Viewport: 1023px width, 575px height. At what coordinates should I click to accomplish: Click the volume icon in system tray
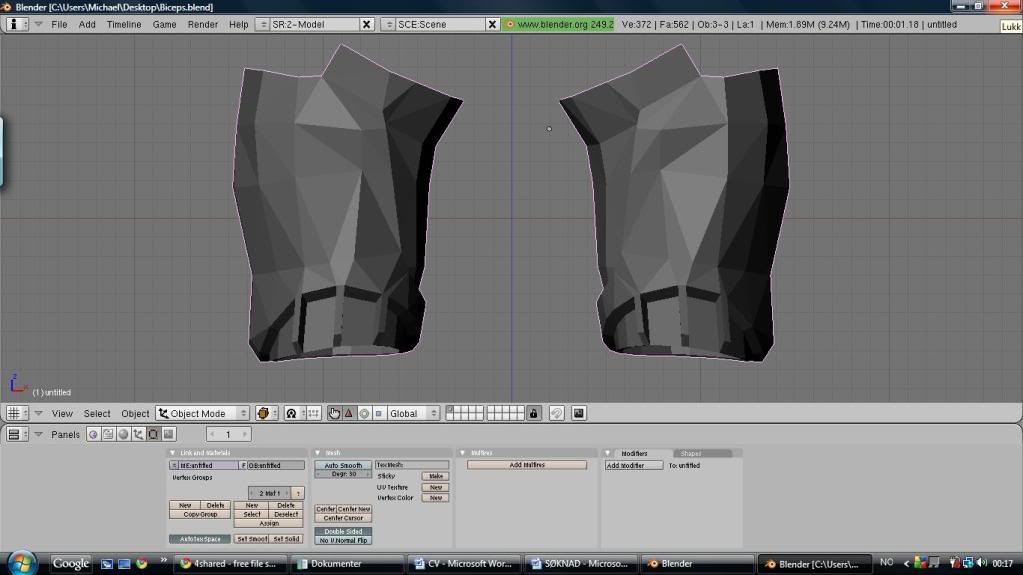tap(982, 563)
